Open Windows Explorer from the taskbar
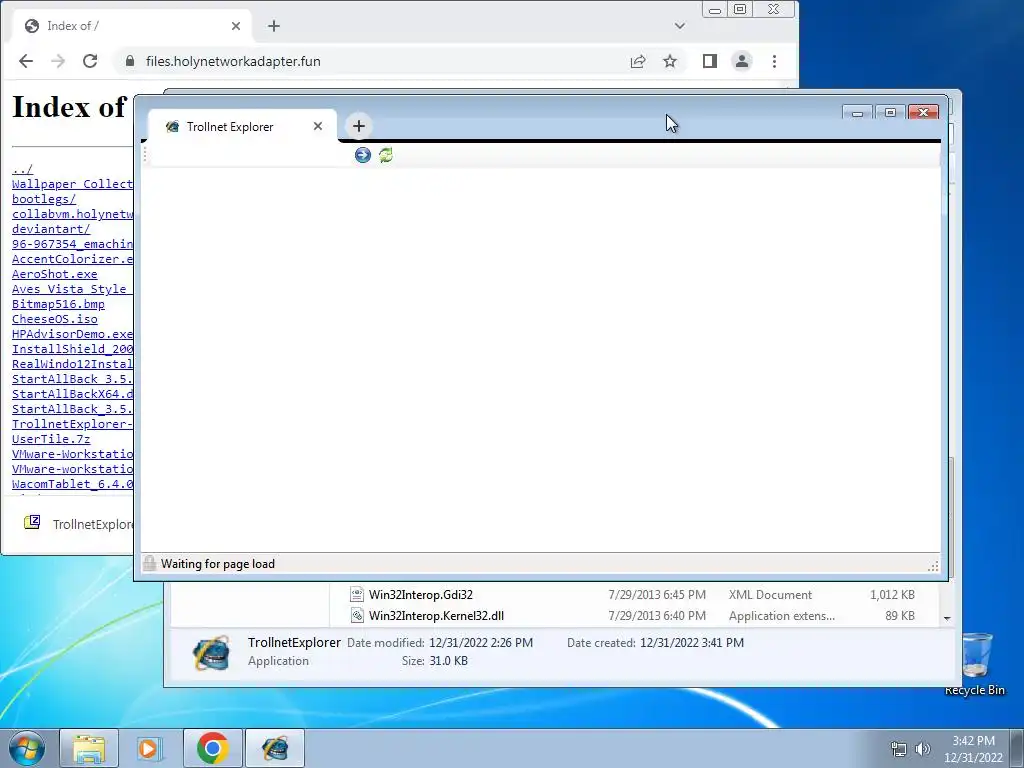The width and height of the screenshot is (1024, 768). pyautogui.click(x=89, y=748)
